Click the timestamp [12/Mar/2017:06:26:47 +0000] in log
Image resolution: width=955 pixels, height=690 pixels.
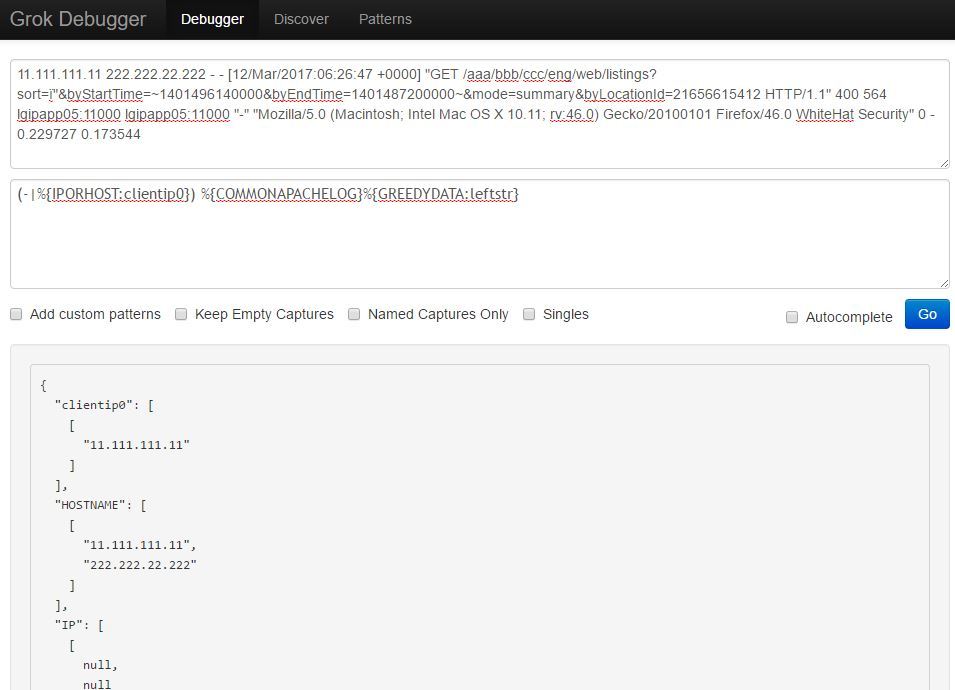coord(324,74)
